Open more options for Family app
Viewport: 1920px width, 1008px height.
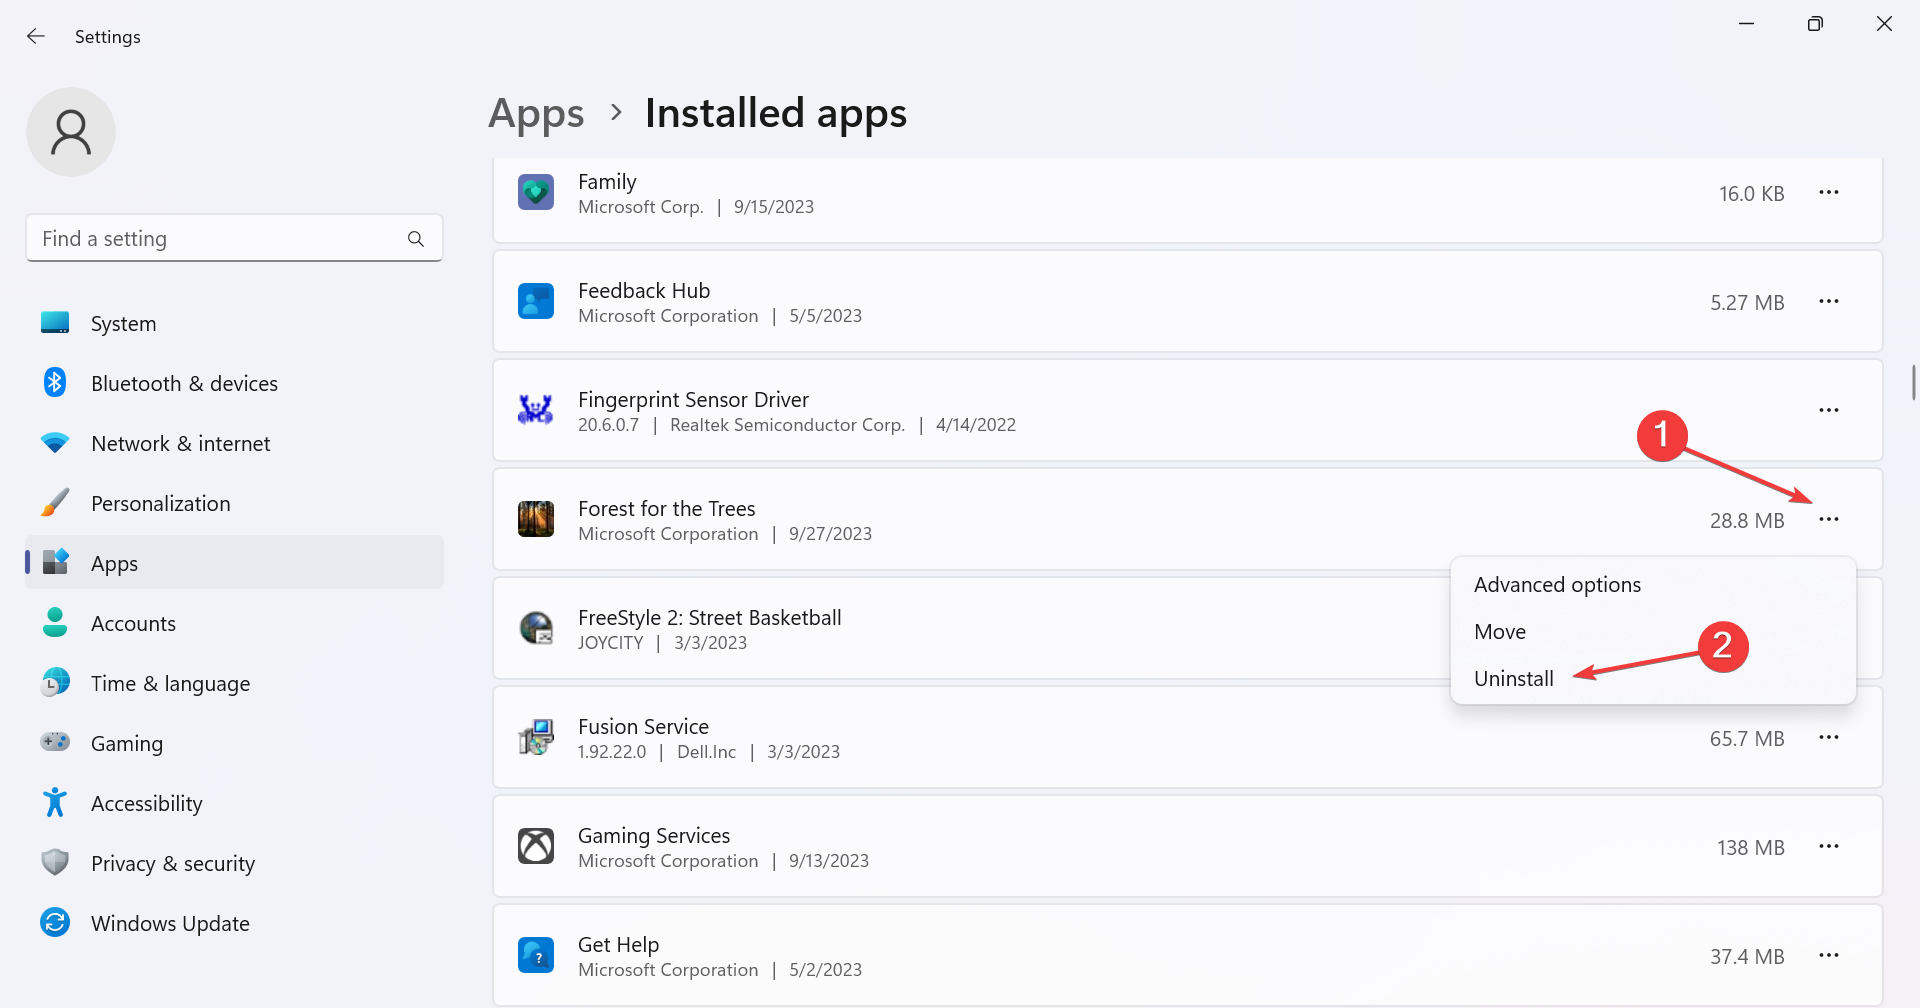click(1830, 192)
